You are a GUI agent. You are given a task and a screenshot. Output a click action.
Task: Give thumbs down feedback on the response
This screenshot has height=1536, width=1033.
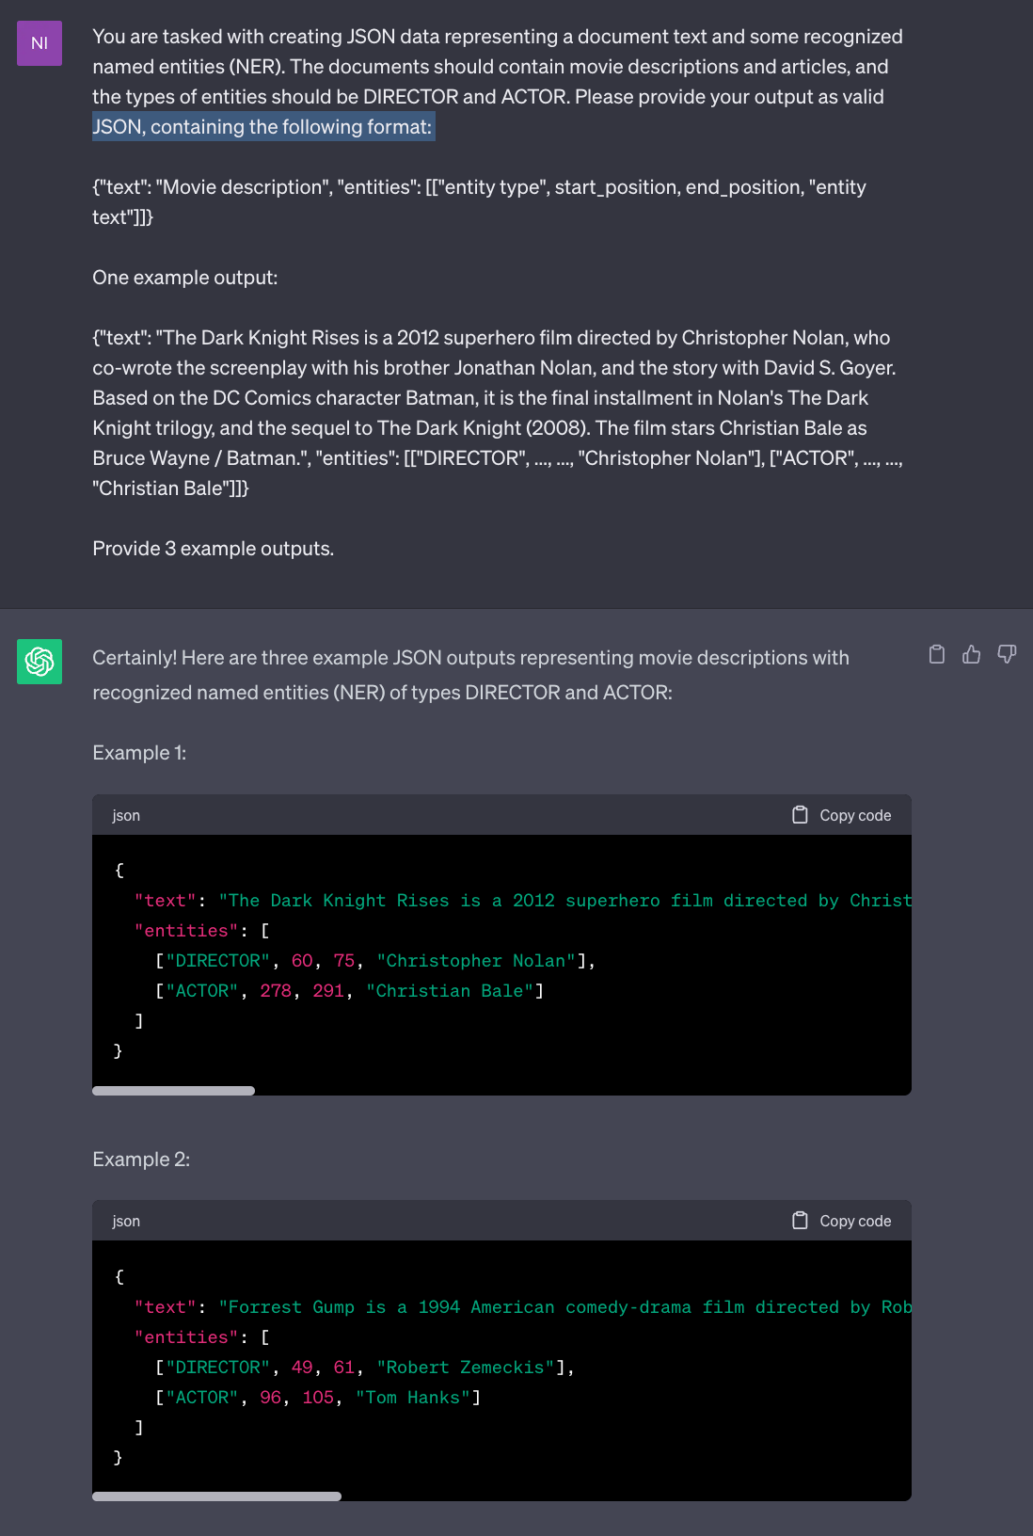1007,653
